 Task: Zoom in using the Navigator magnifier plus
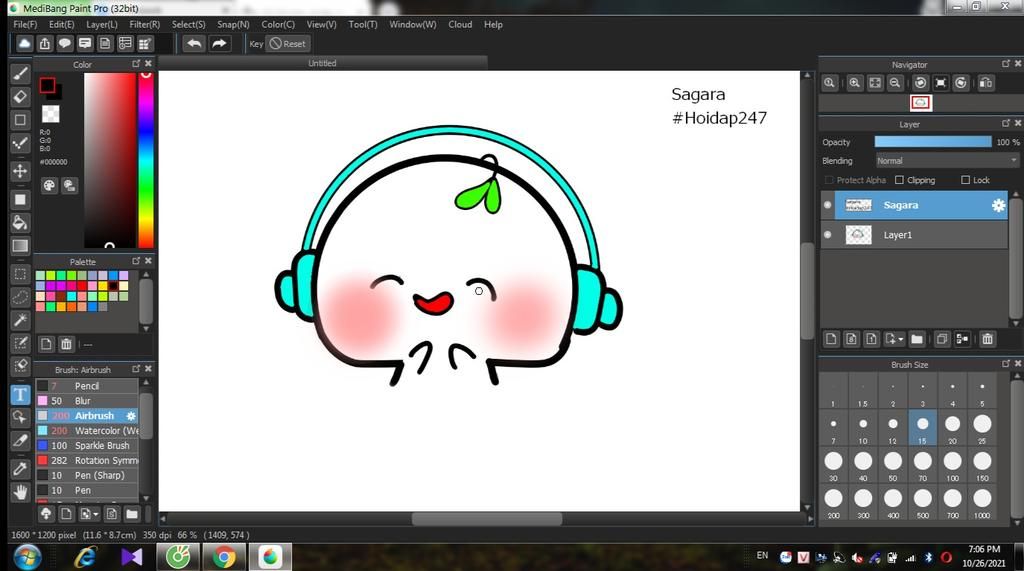point(854,83)
